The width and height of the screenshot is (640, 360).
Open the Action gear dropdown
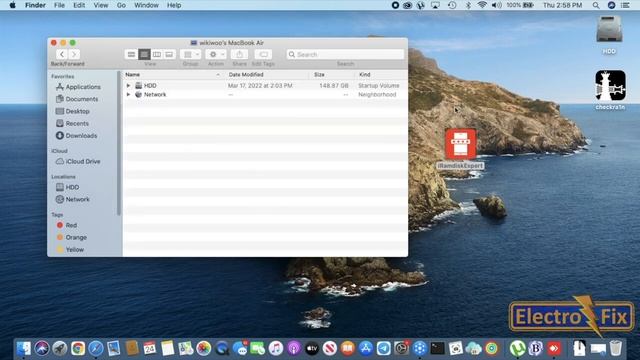216,54
